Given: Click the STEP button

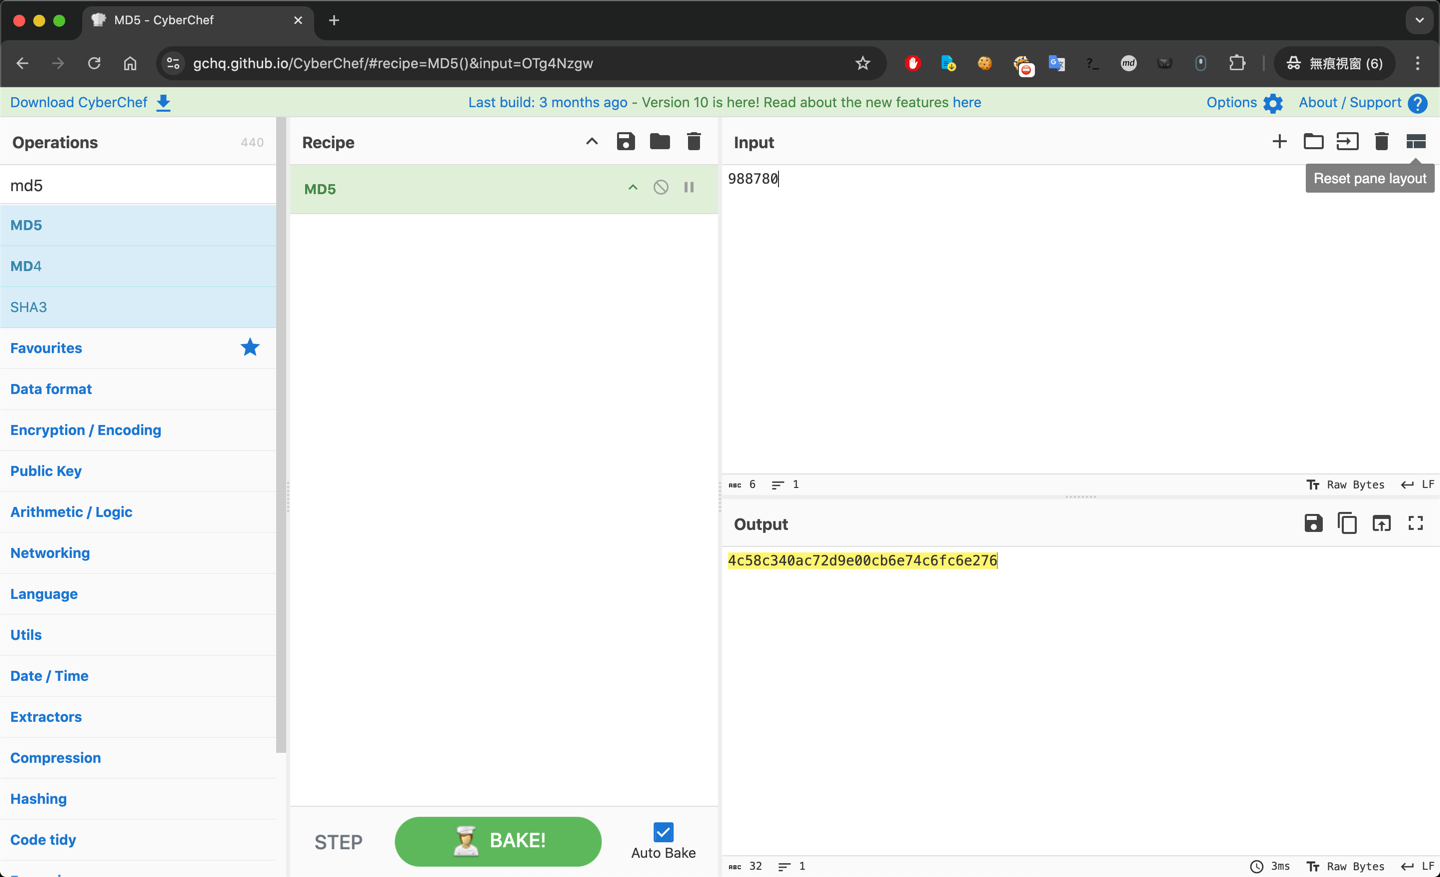Looking at the screenshot, I should point(338,842).
